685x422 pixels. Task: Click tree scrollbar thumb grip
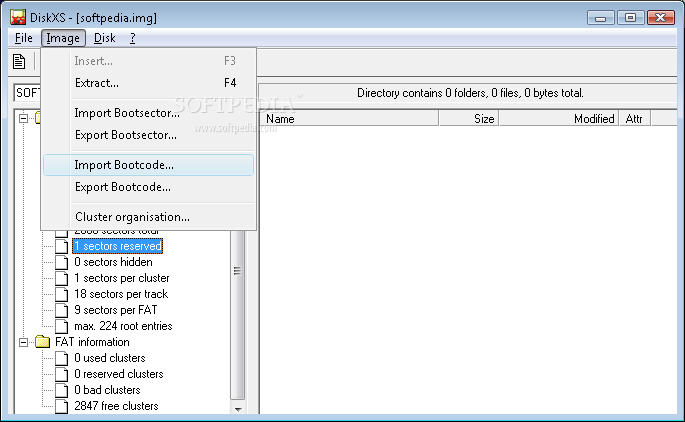(237, 271)
